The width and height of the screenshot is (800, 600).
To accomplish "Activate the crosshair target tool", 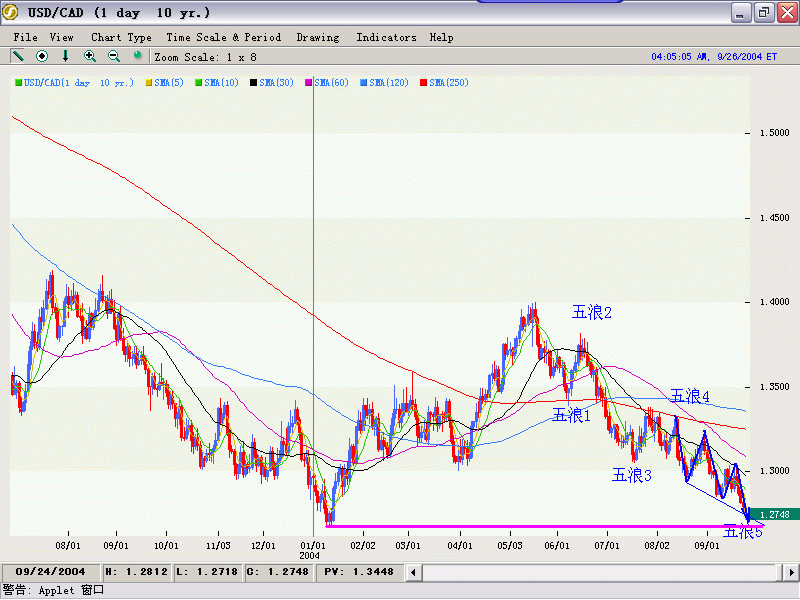I will click(42, 56).
